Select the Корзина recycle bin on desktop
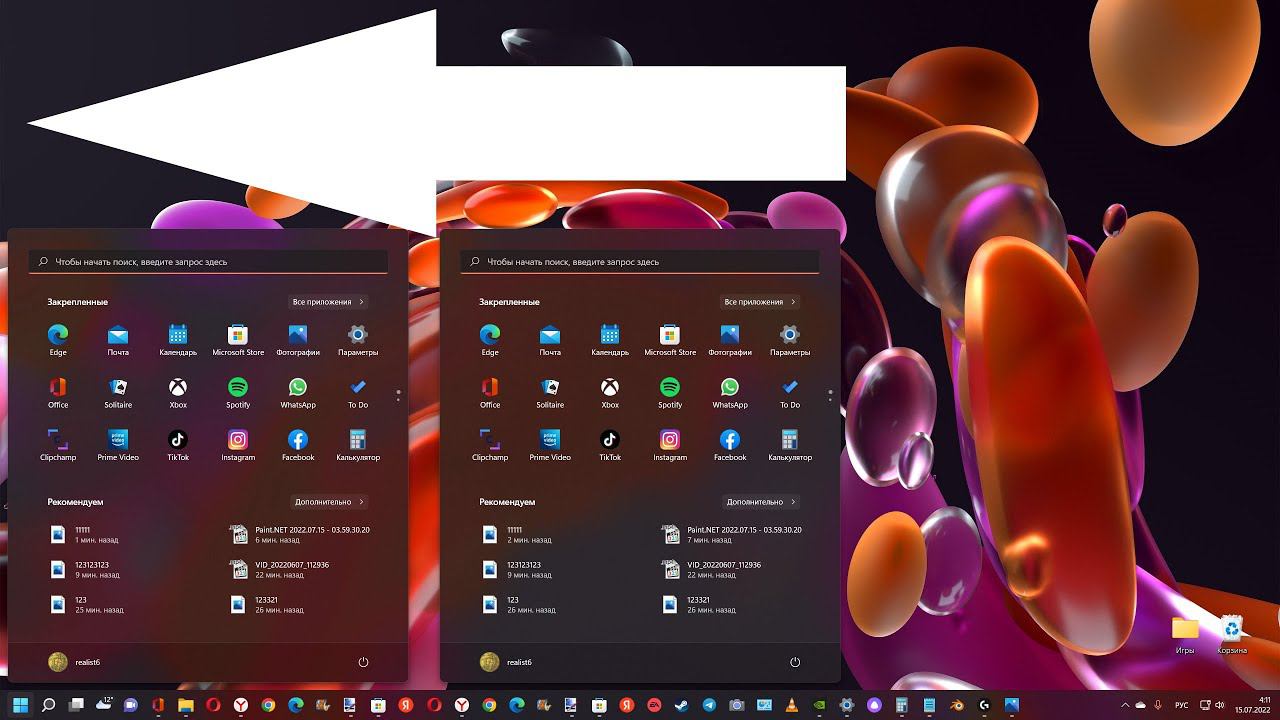The height and width of the screenshot is (720, 1280). [1232, 634]
